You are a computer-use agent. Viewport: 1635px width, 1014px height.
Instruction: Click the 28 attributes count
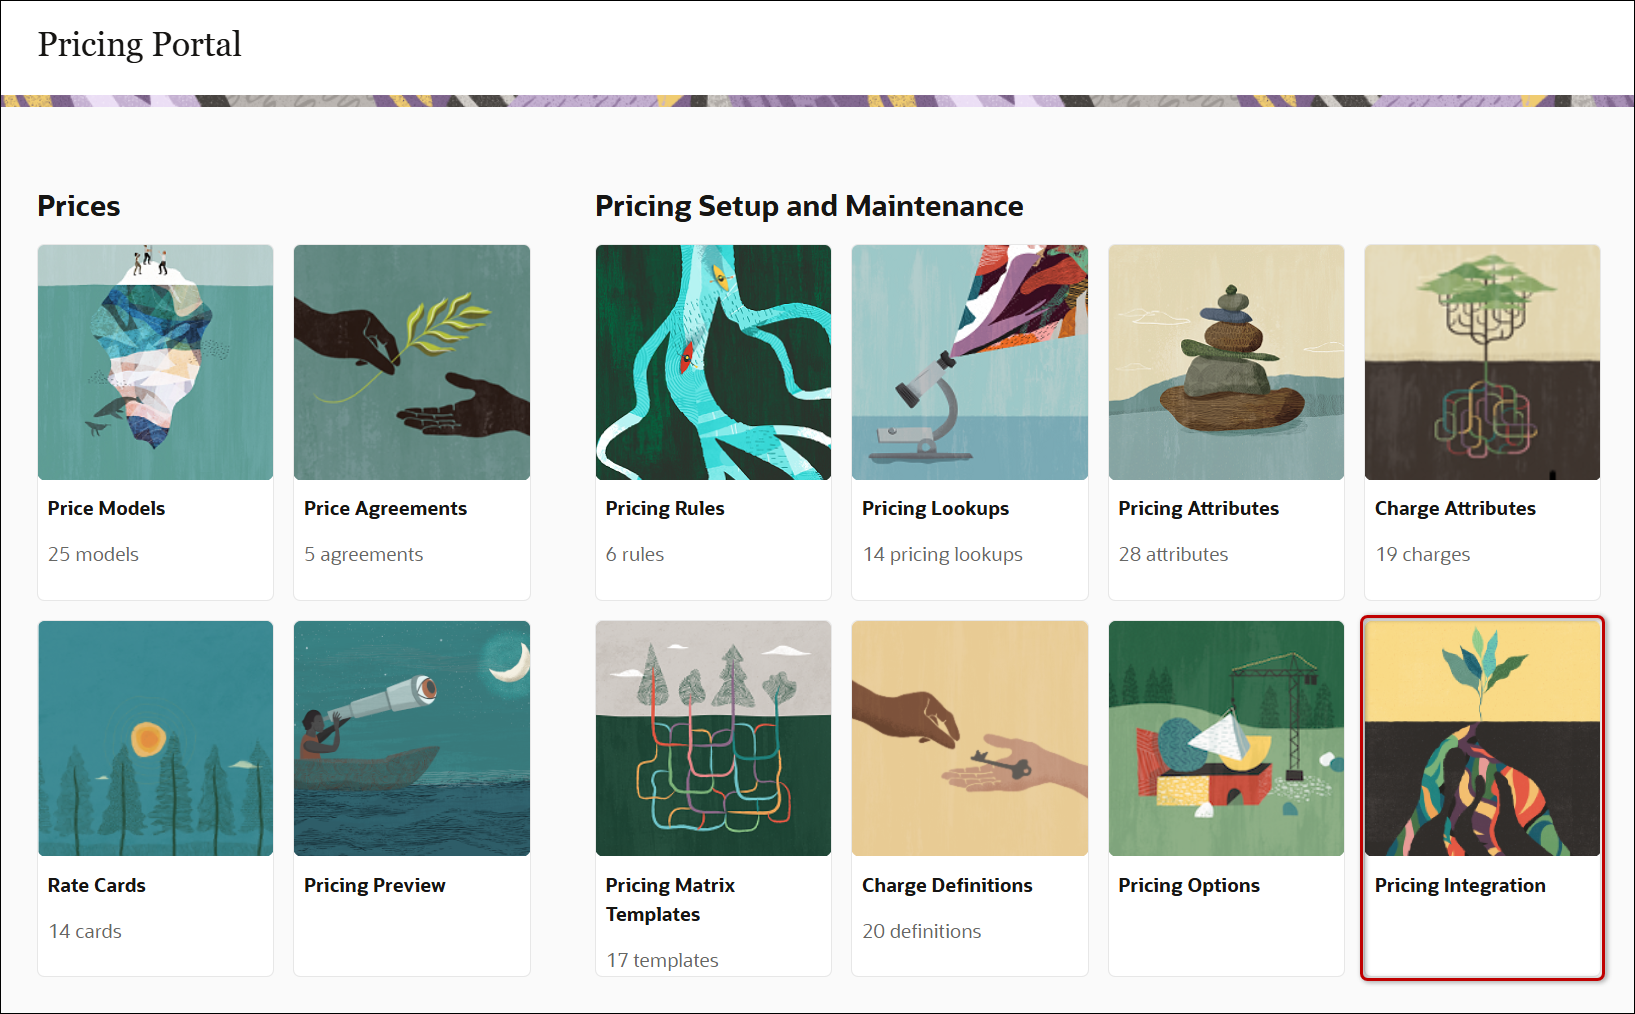1173,554
